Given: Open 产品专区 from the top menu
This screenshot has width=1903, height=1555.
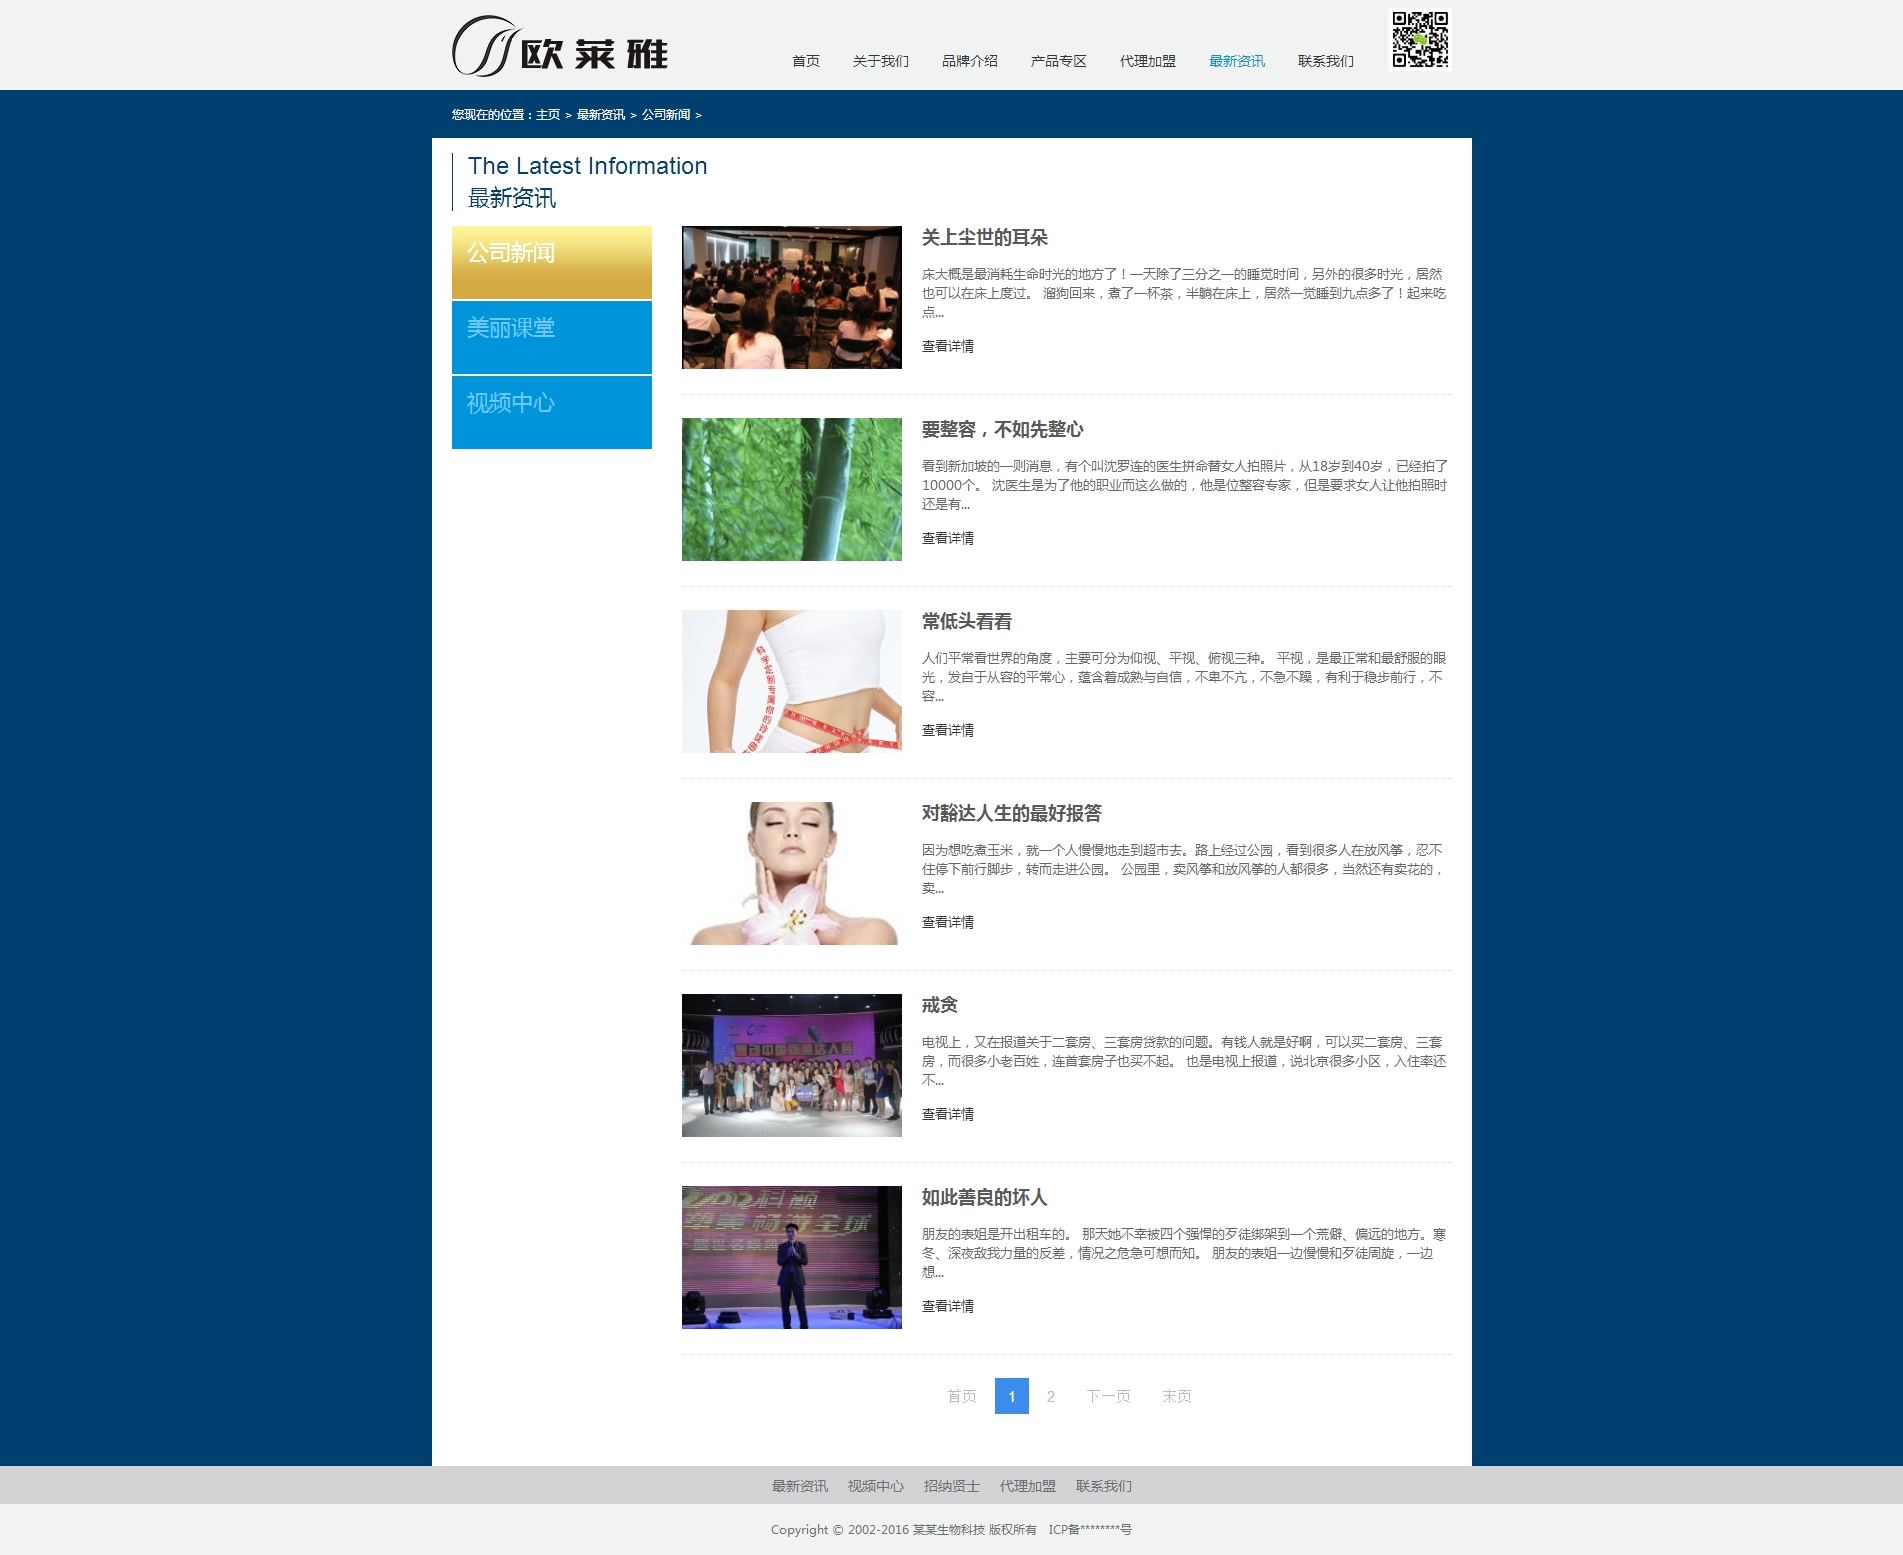Looking at the screenshot, I should 1058,61.
